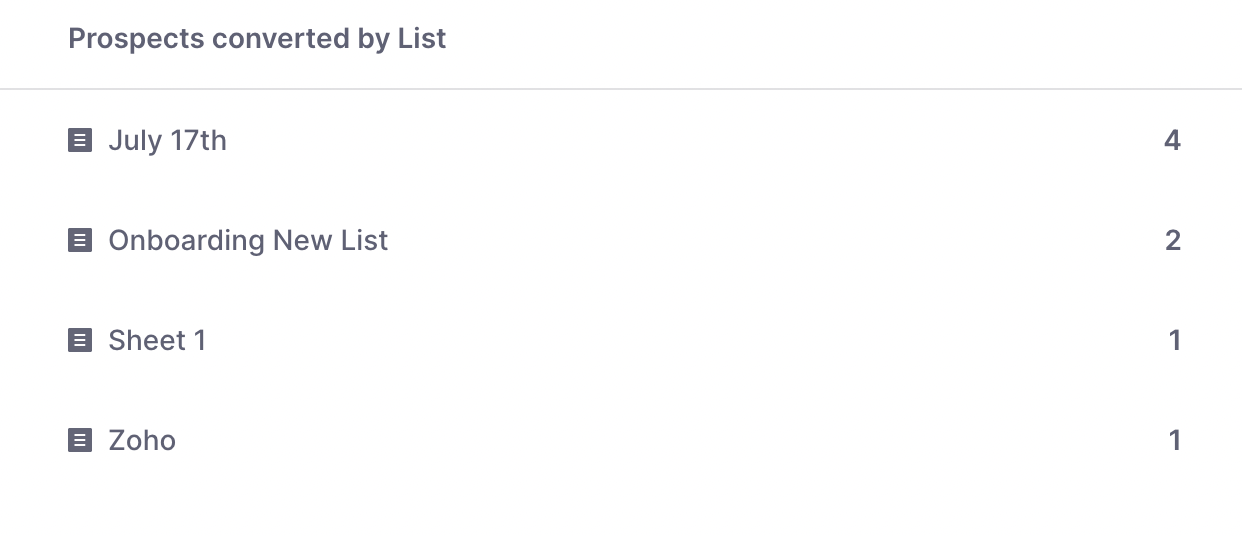This screenshot has height=536, width=1242.
Task: Click the converted count for Sheet 1
Action: 1175,340
